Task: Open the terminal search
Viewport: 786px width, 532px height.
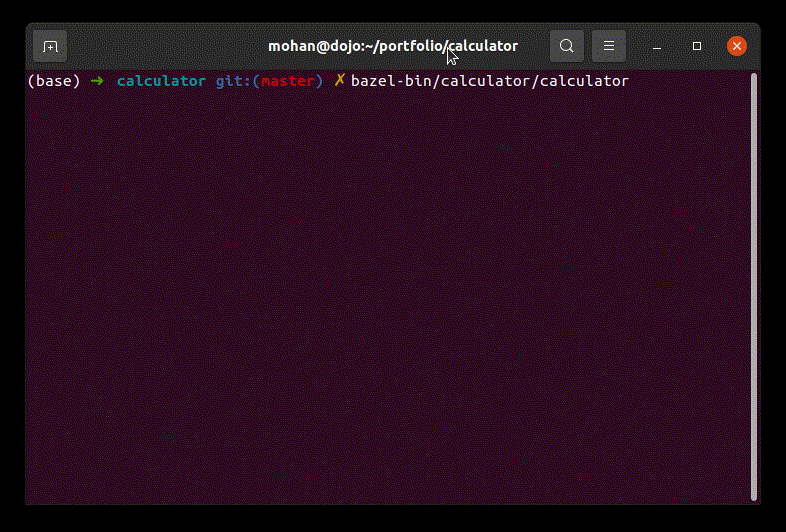Action: (566, 46)
